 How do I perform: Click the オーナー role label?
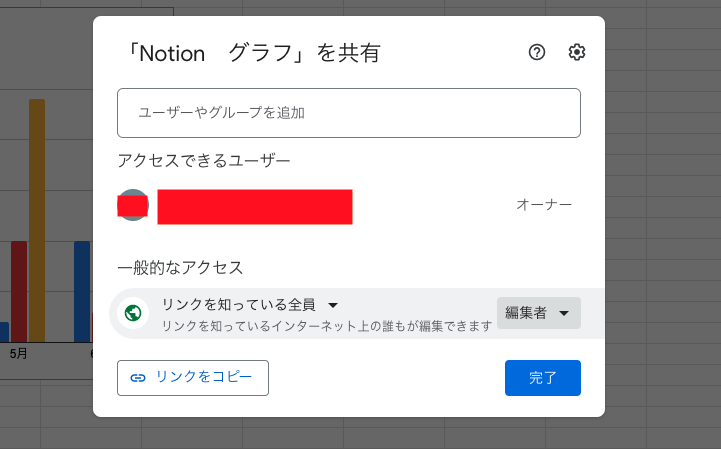pyautogui.click(x=544, y=204)
